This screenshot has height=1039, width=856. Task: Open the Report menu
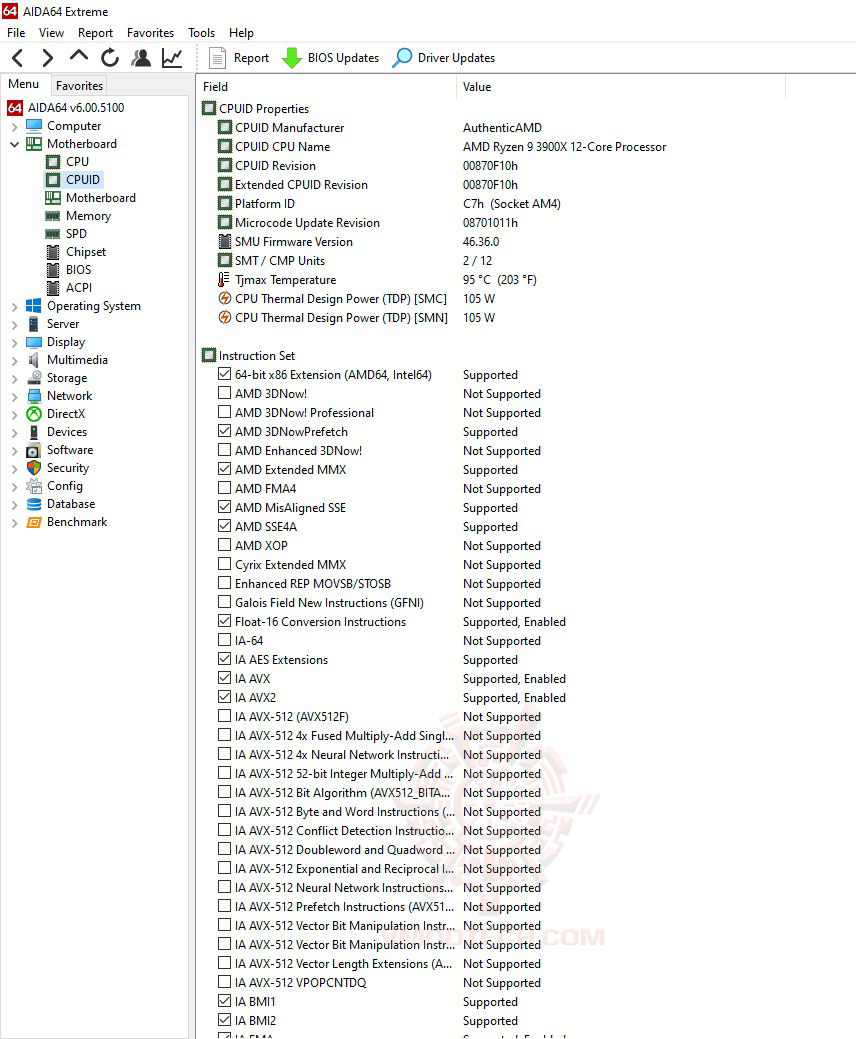95,32
